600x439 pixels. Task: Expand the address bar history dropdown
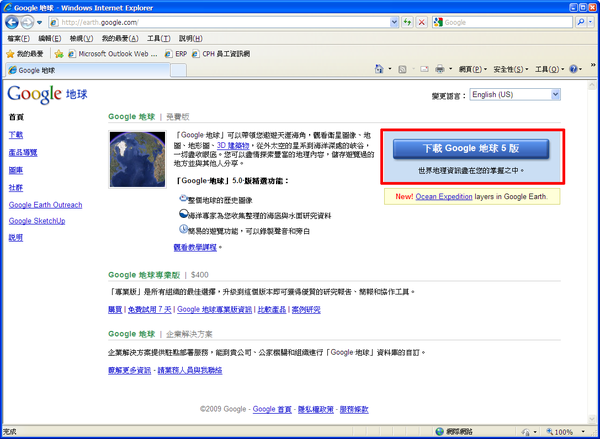click(x=394, y=23)
